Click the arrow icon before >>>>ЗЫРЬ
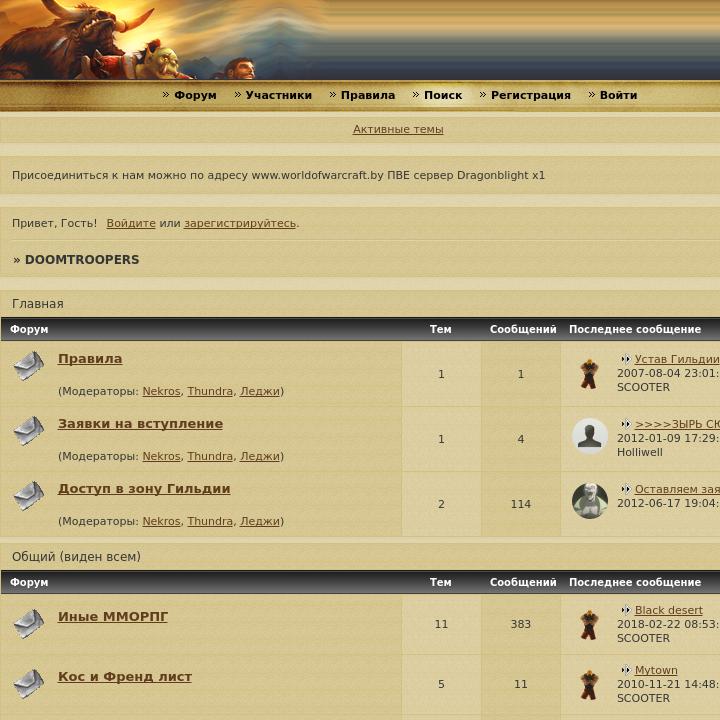 [625, 424]
